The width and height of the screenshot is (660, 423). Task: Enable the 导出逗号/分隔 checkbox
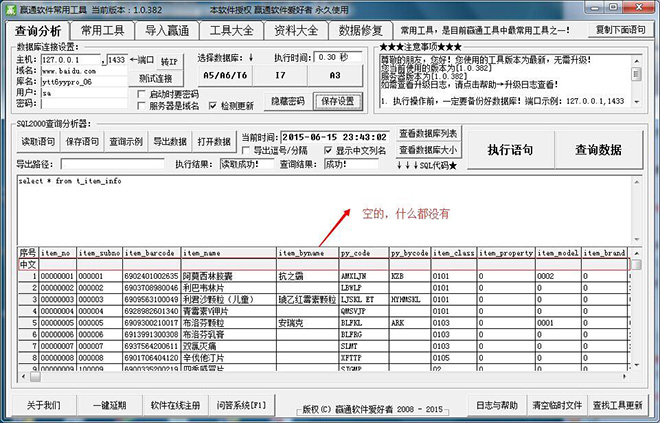point(246,150)
